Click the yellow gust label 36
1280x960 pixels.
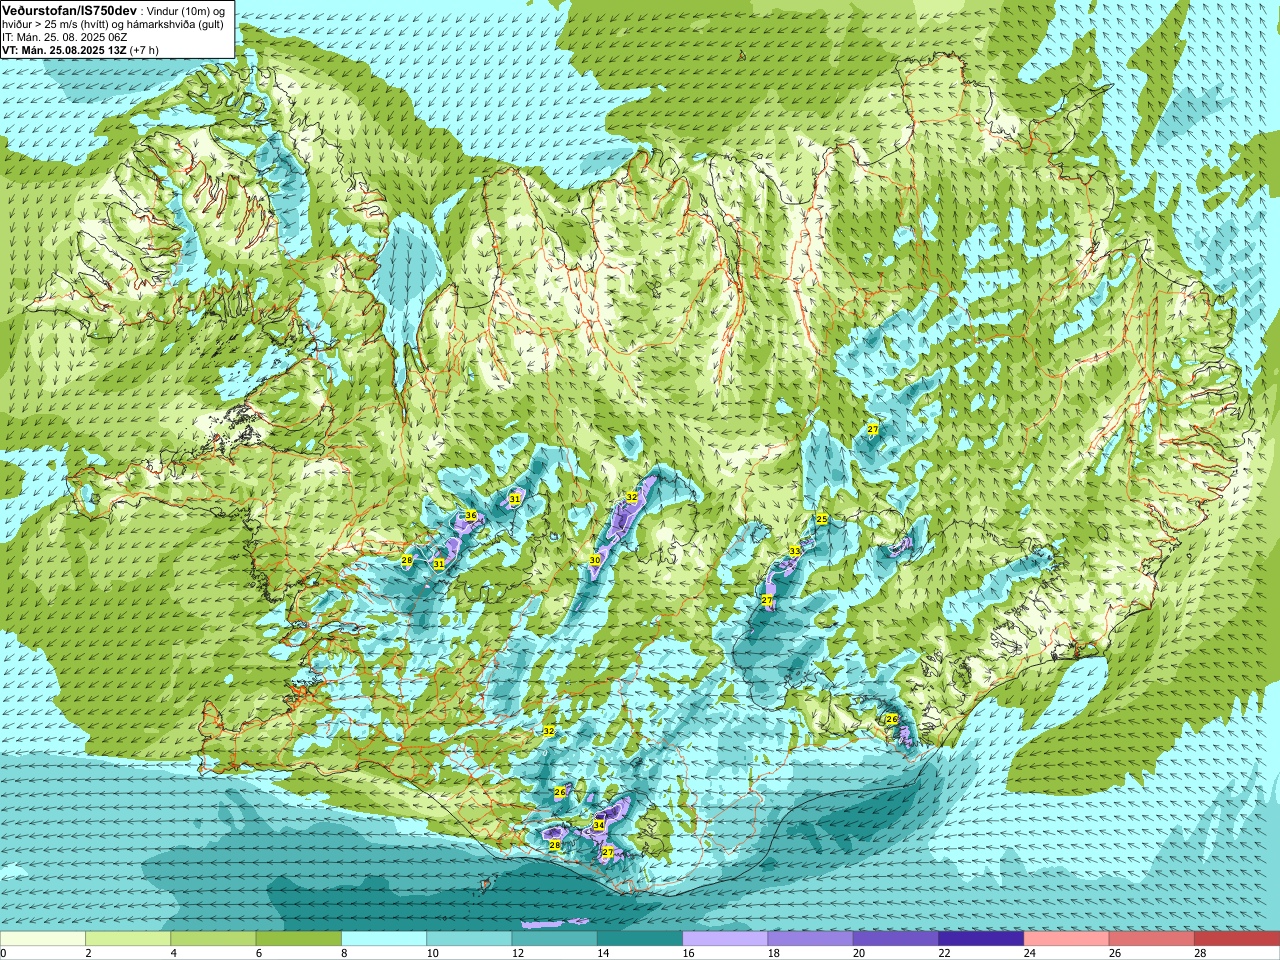pyautogui.click(x=470, y=516)
